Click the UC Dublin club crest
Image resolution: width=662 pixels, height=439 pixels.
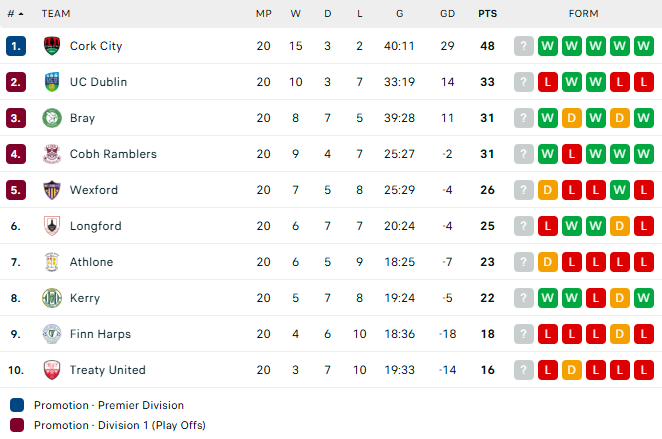point(52,82)
